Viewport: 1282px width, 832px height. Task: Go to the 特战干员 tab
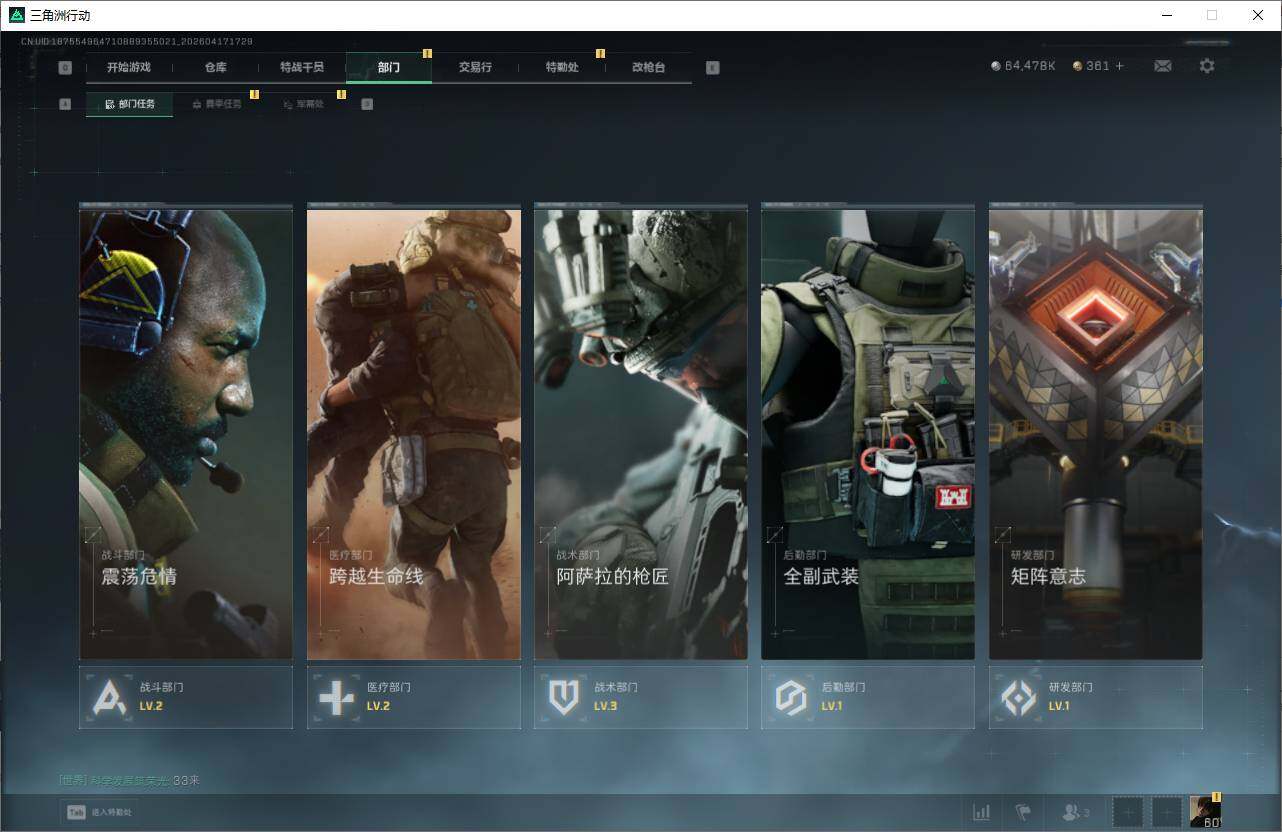pos(302,68)
